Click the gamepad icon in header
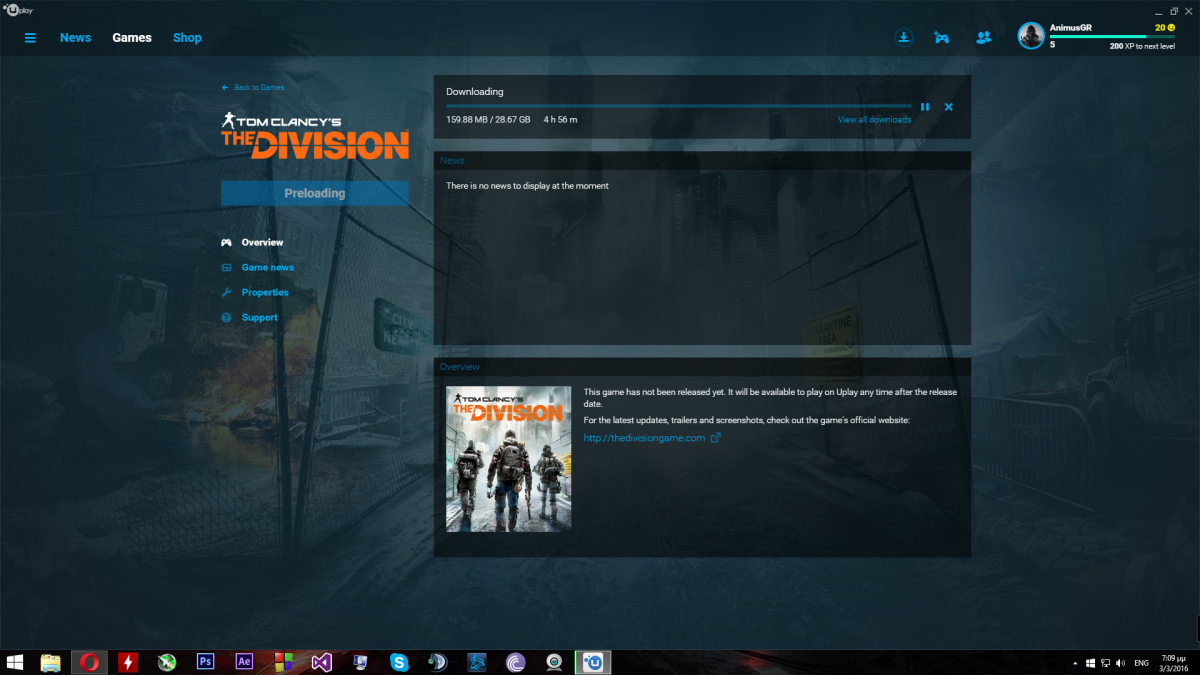The height and width of the screenshot is (675, 1200). click(x=942, y=38)
